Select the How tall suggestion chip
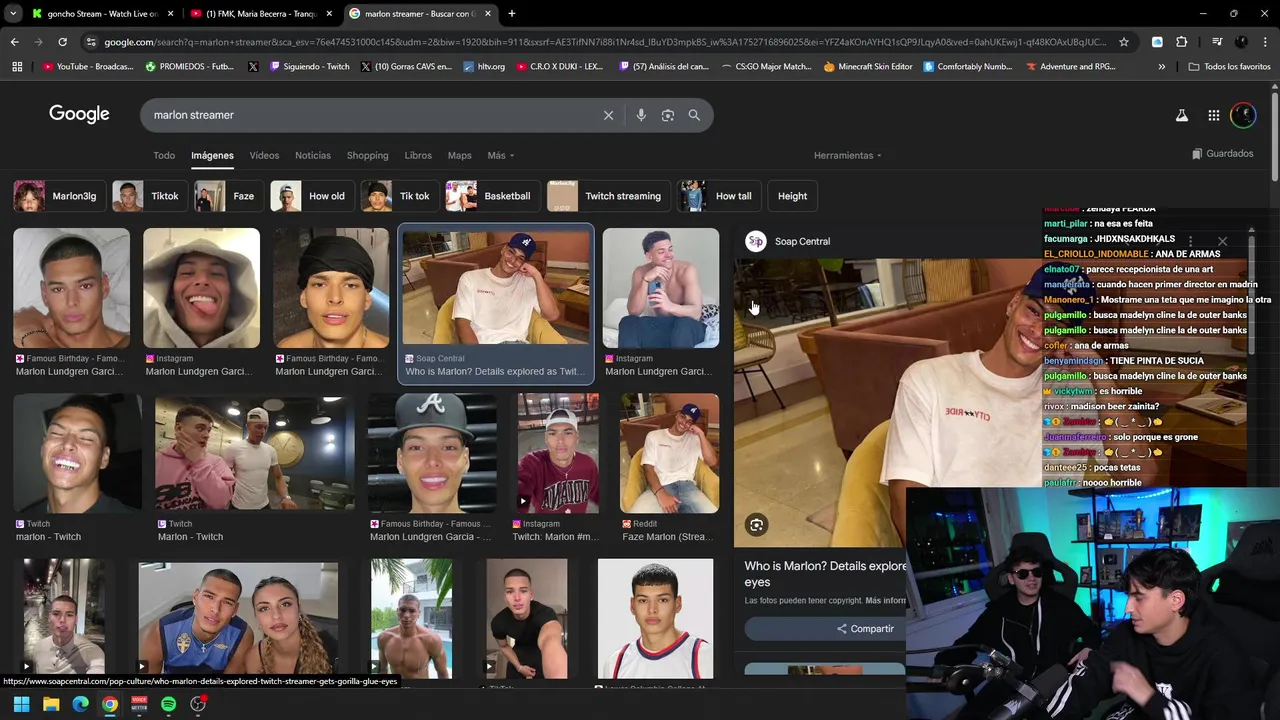Image resolution: width=1280 pixels, height=720 pixels. pyautogui.click(x=717, y=196)
